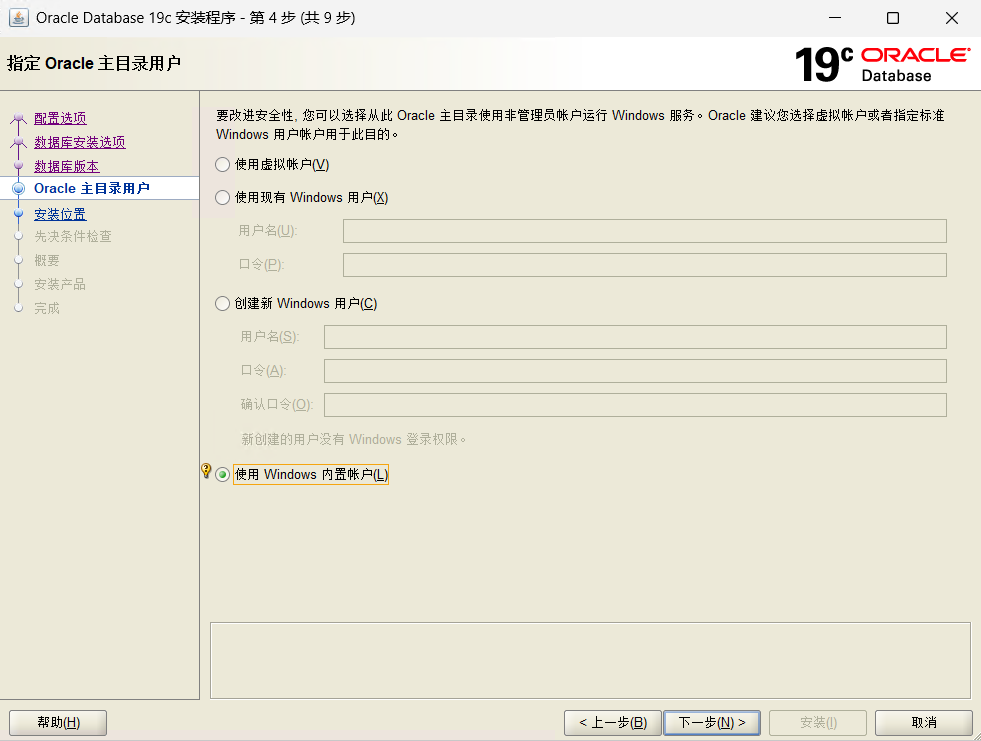Select the 使用虚拟帐户(V) option
This screenshot has width=981, height=741.
(x=222, y=164)
